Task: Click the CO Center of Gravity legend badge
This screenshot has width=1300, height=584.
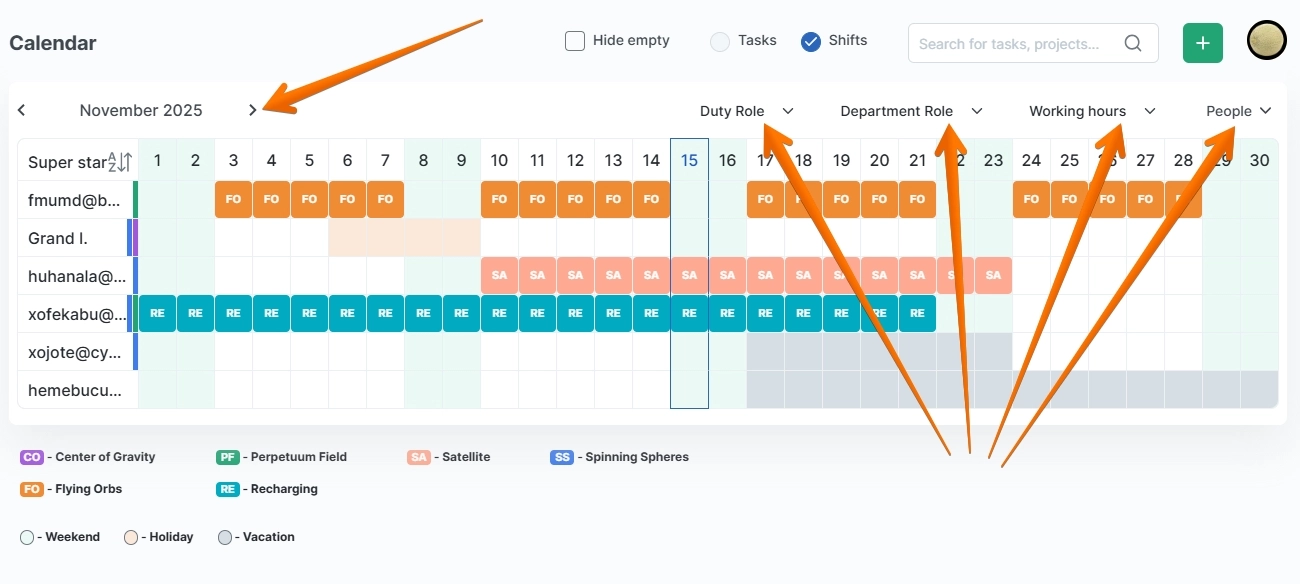Action: coord(29,457)
